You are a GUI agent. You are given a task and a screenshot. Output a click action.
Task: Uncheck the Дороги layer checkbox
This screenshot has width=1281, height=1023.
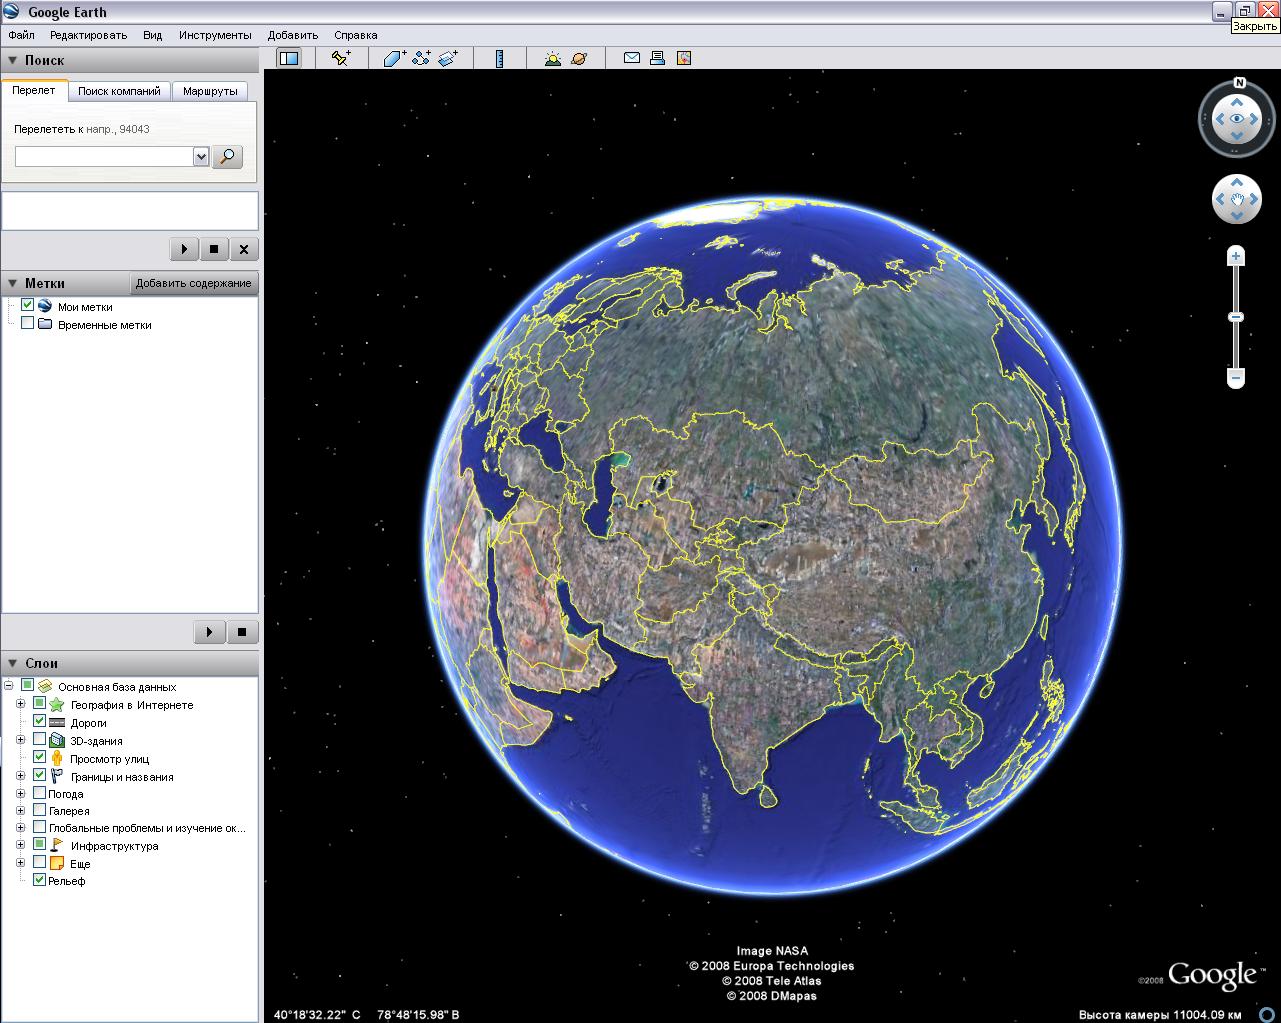[40, 721]
